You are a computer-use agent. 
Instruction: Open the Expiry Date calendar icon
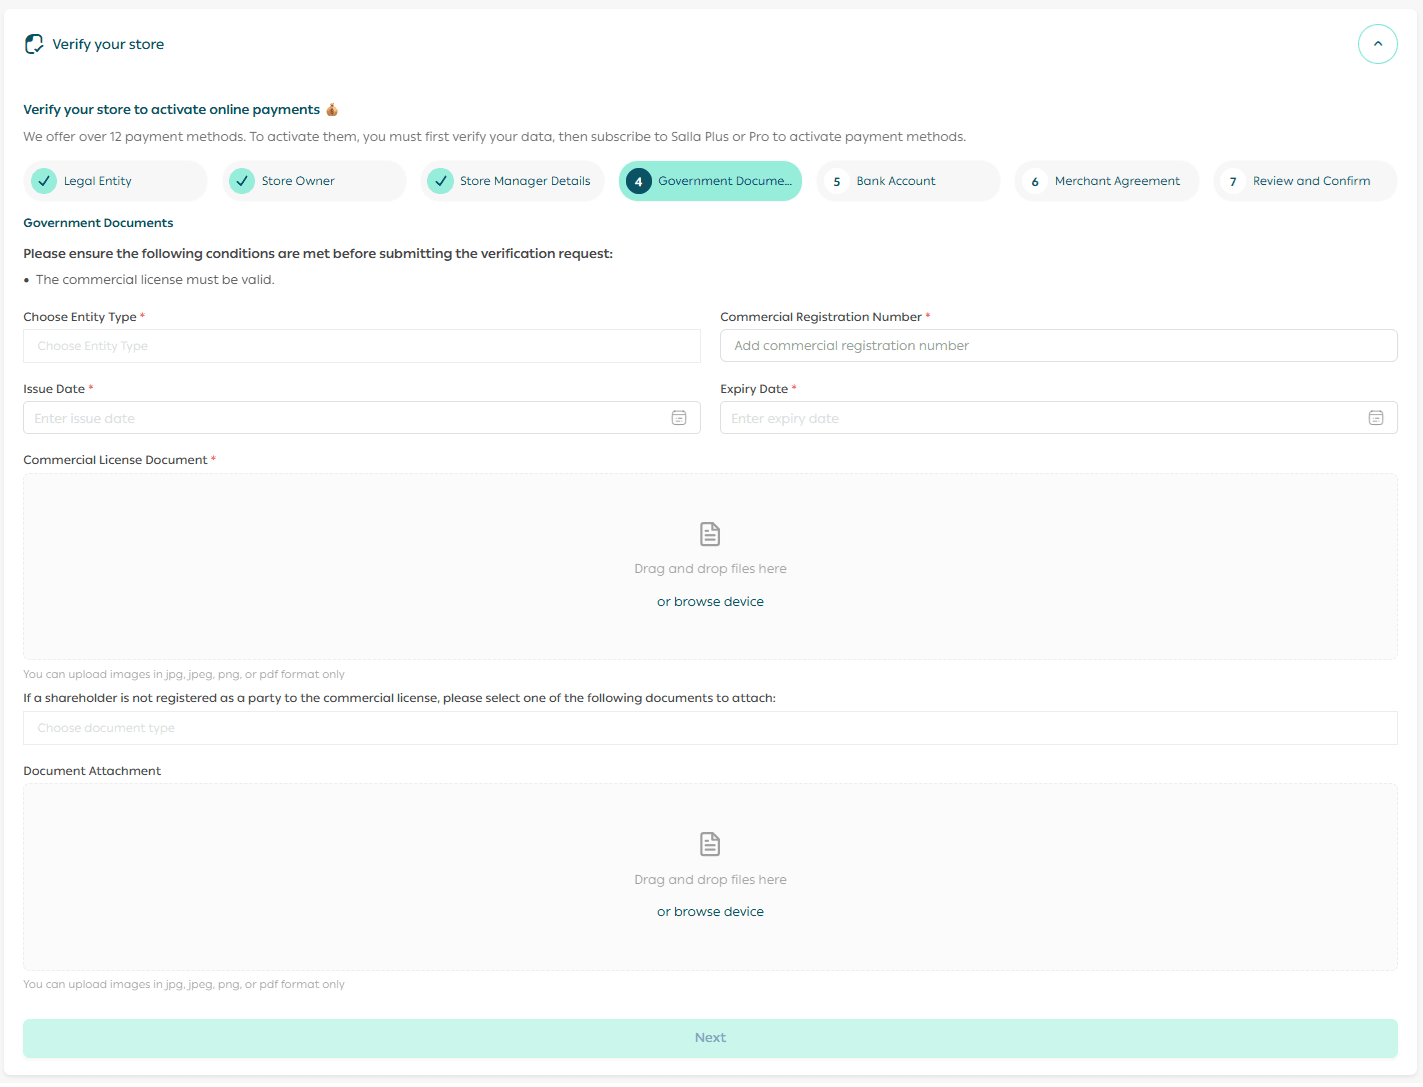pos(1375,418)
